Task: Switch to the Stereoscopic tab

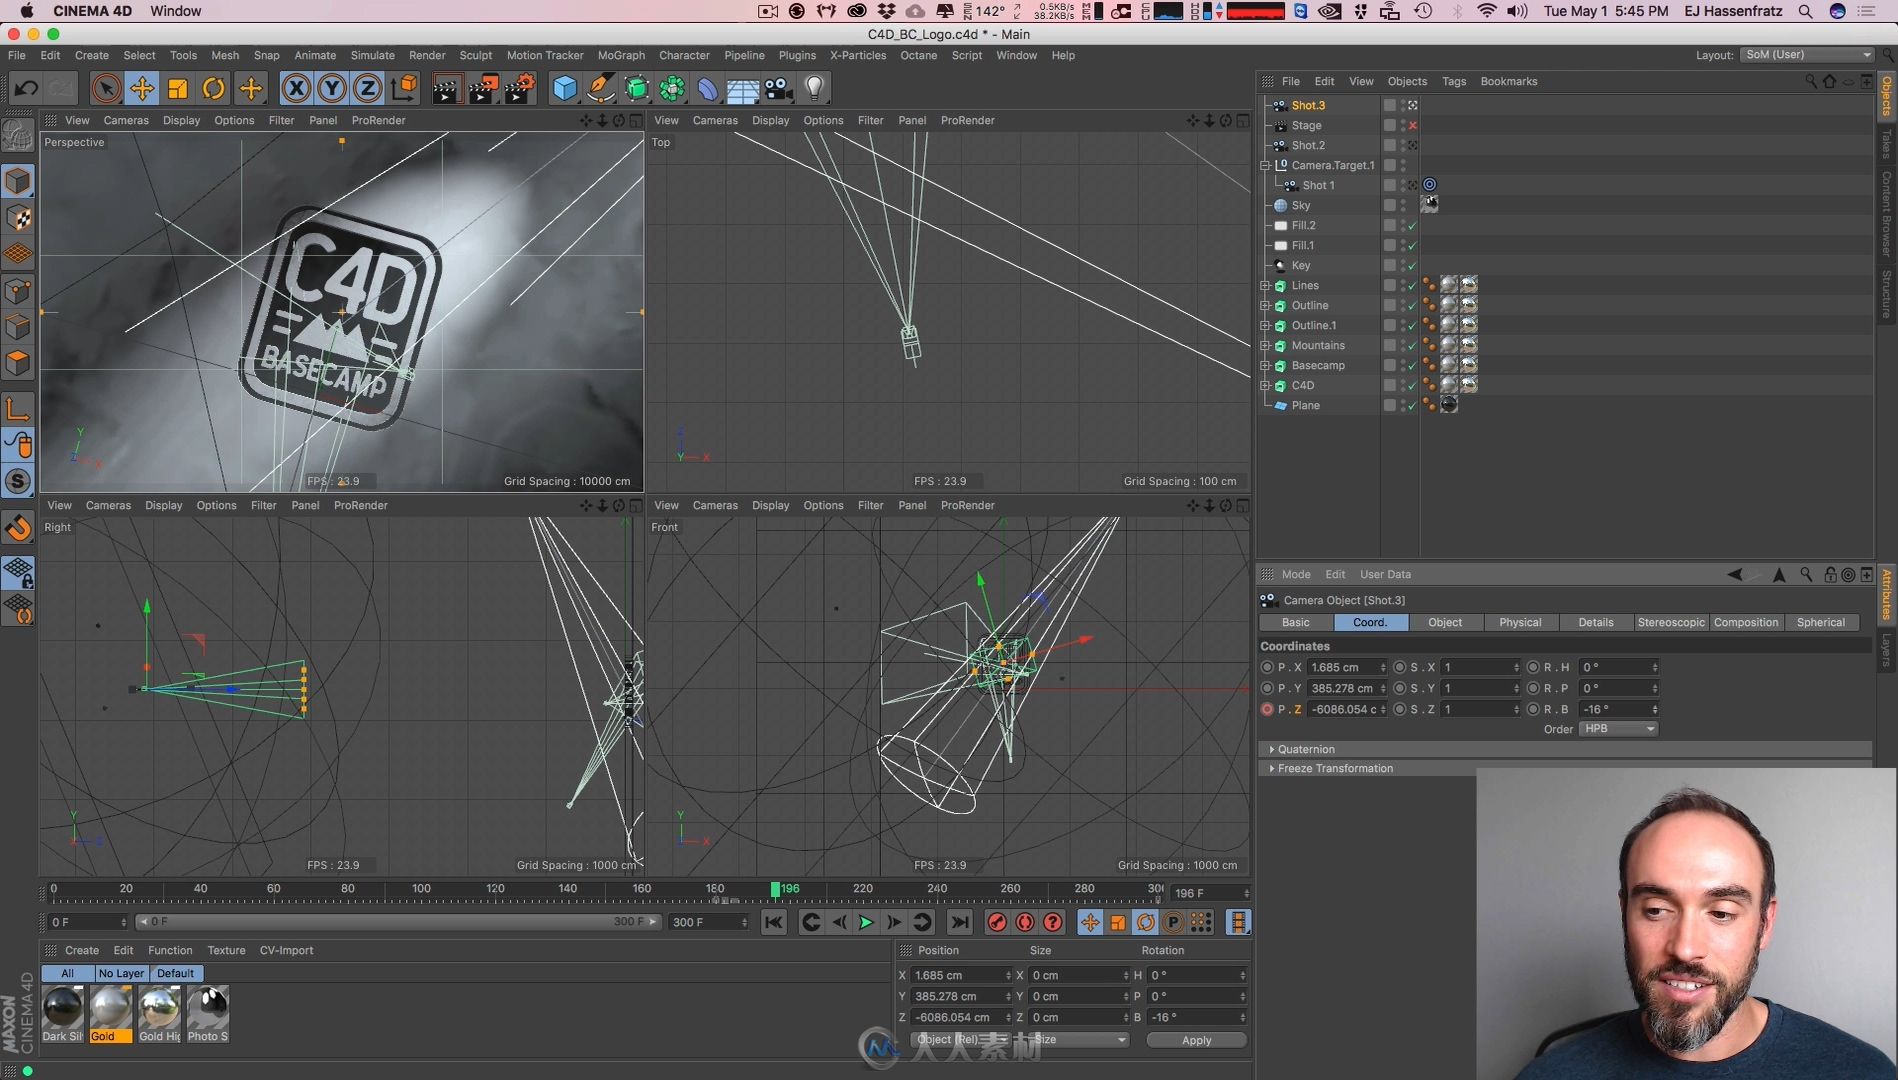Action: click(x=1671, y=622)
